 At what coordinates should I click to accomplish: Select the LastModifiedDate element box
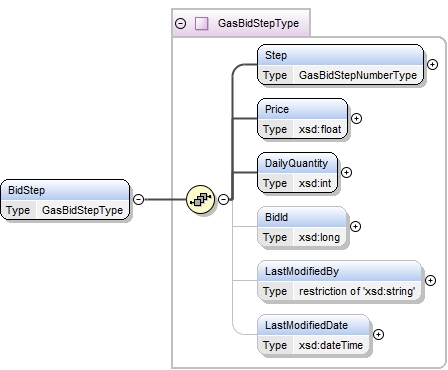(x=313, y=335)
